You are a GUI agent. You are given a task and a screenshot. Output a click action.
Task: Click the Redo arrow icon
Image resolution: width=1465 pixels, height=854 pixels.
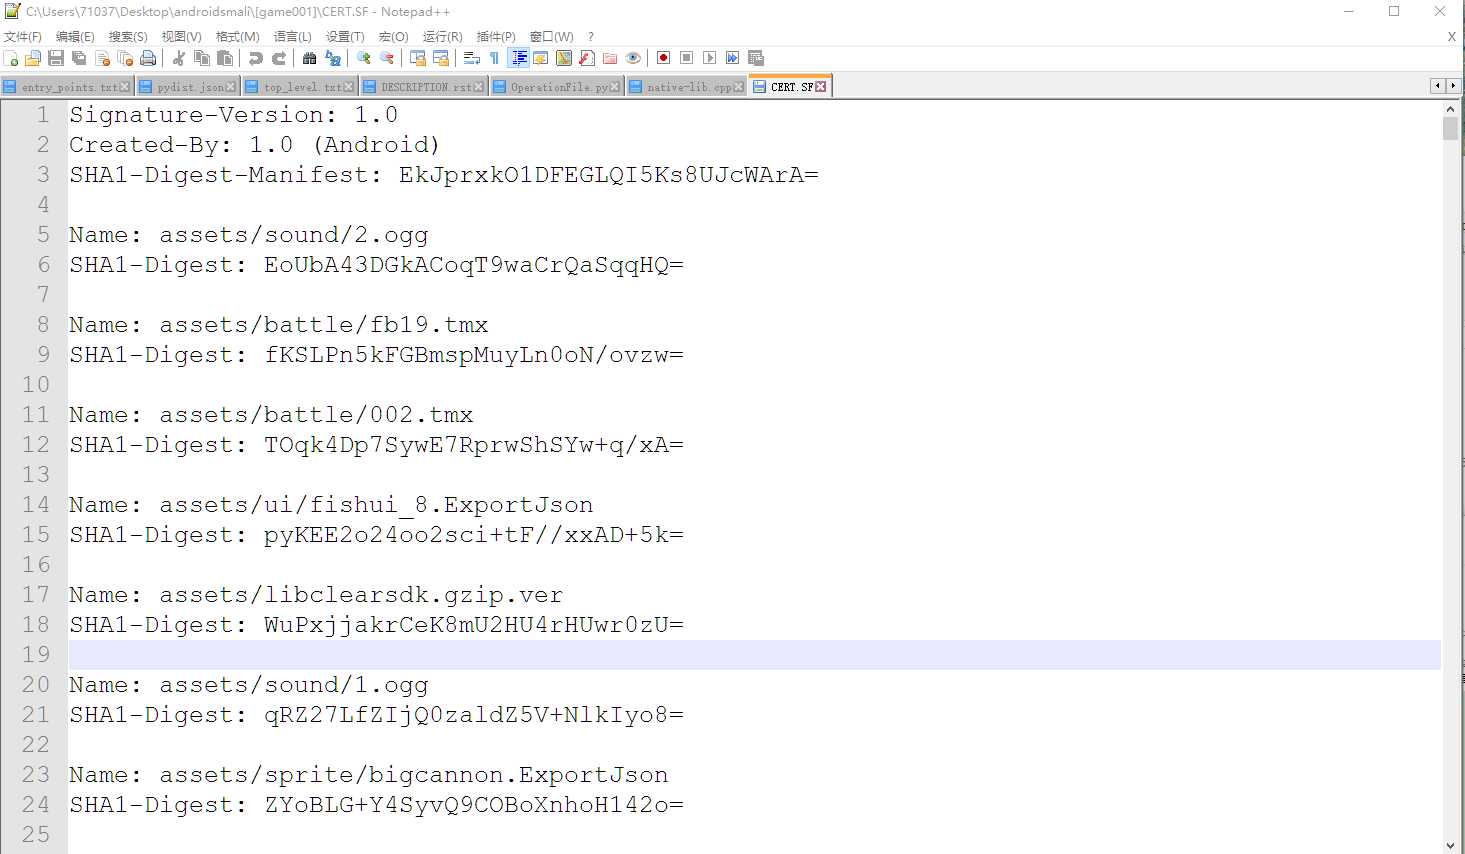[279, 58]
